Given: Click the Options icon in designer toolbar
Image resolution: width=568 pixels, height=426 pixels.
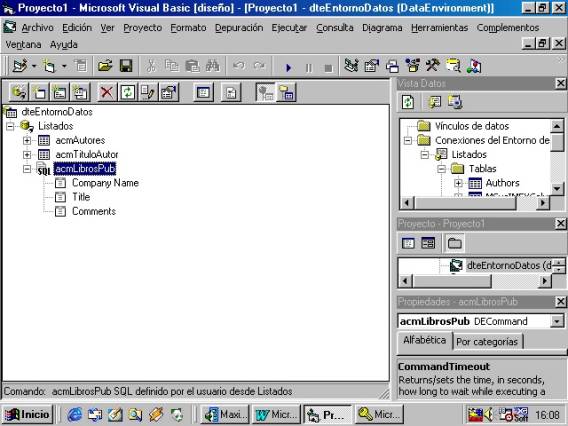Looking at the screenshot, I should 231,92.
